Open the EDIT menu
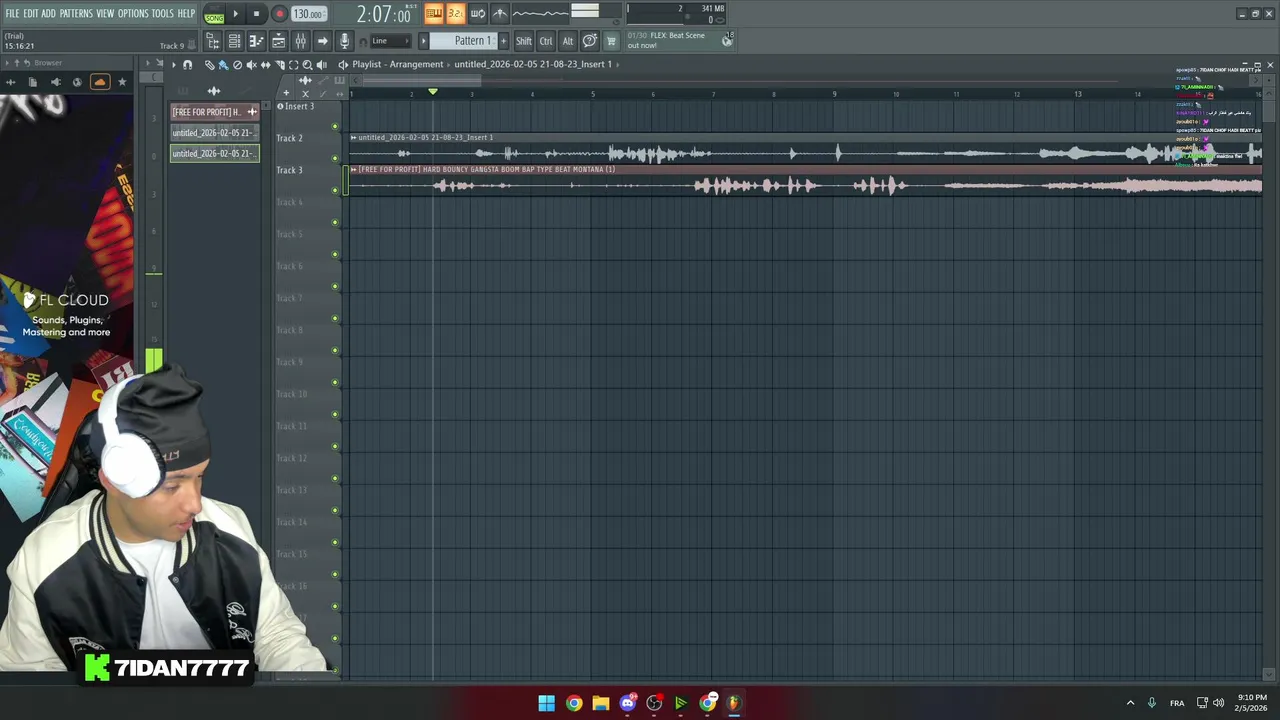The image size is (1280, 720). click(x=31, y=13)
